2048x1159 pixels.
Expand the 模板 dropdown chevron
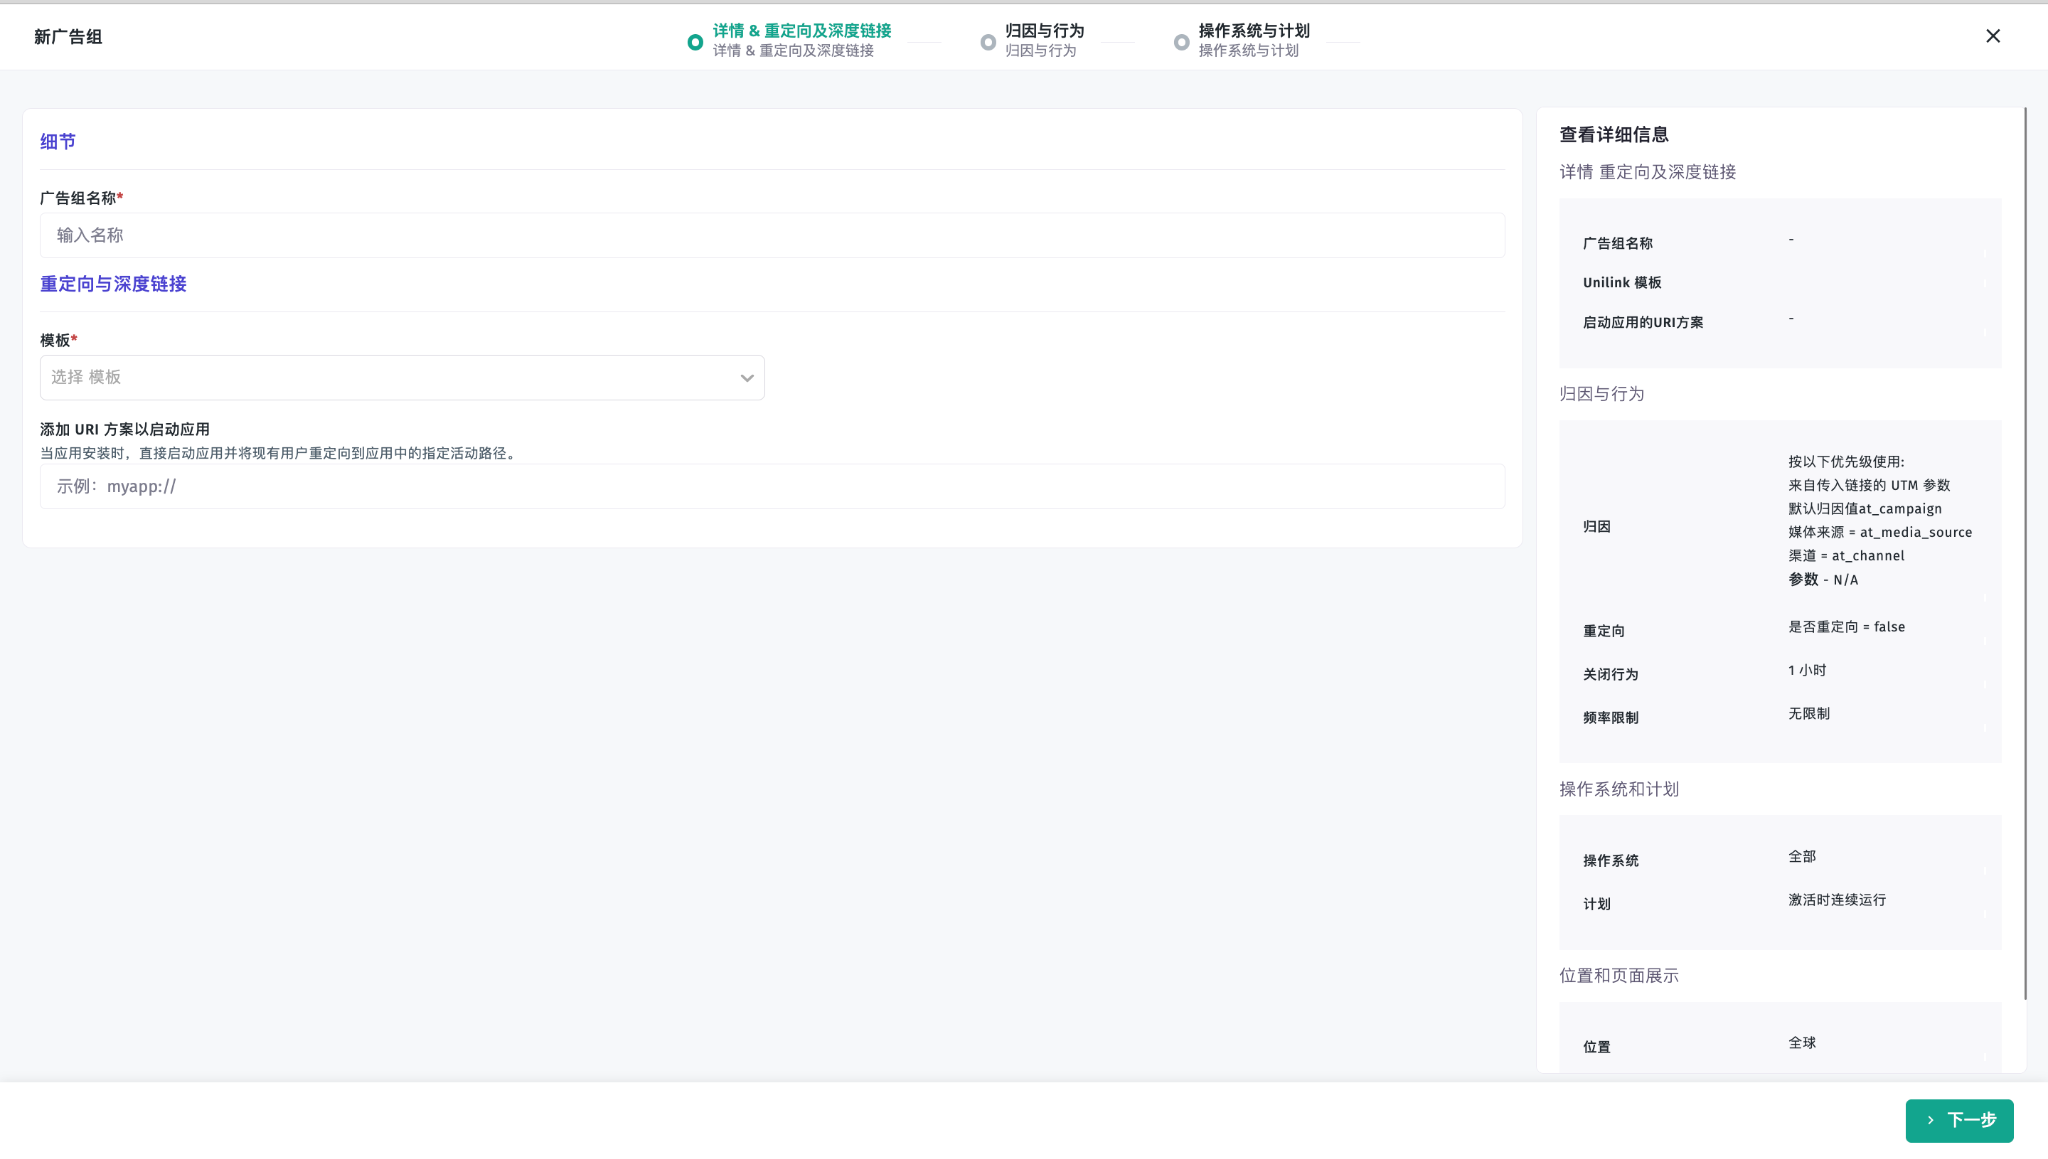click(746, 378)
